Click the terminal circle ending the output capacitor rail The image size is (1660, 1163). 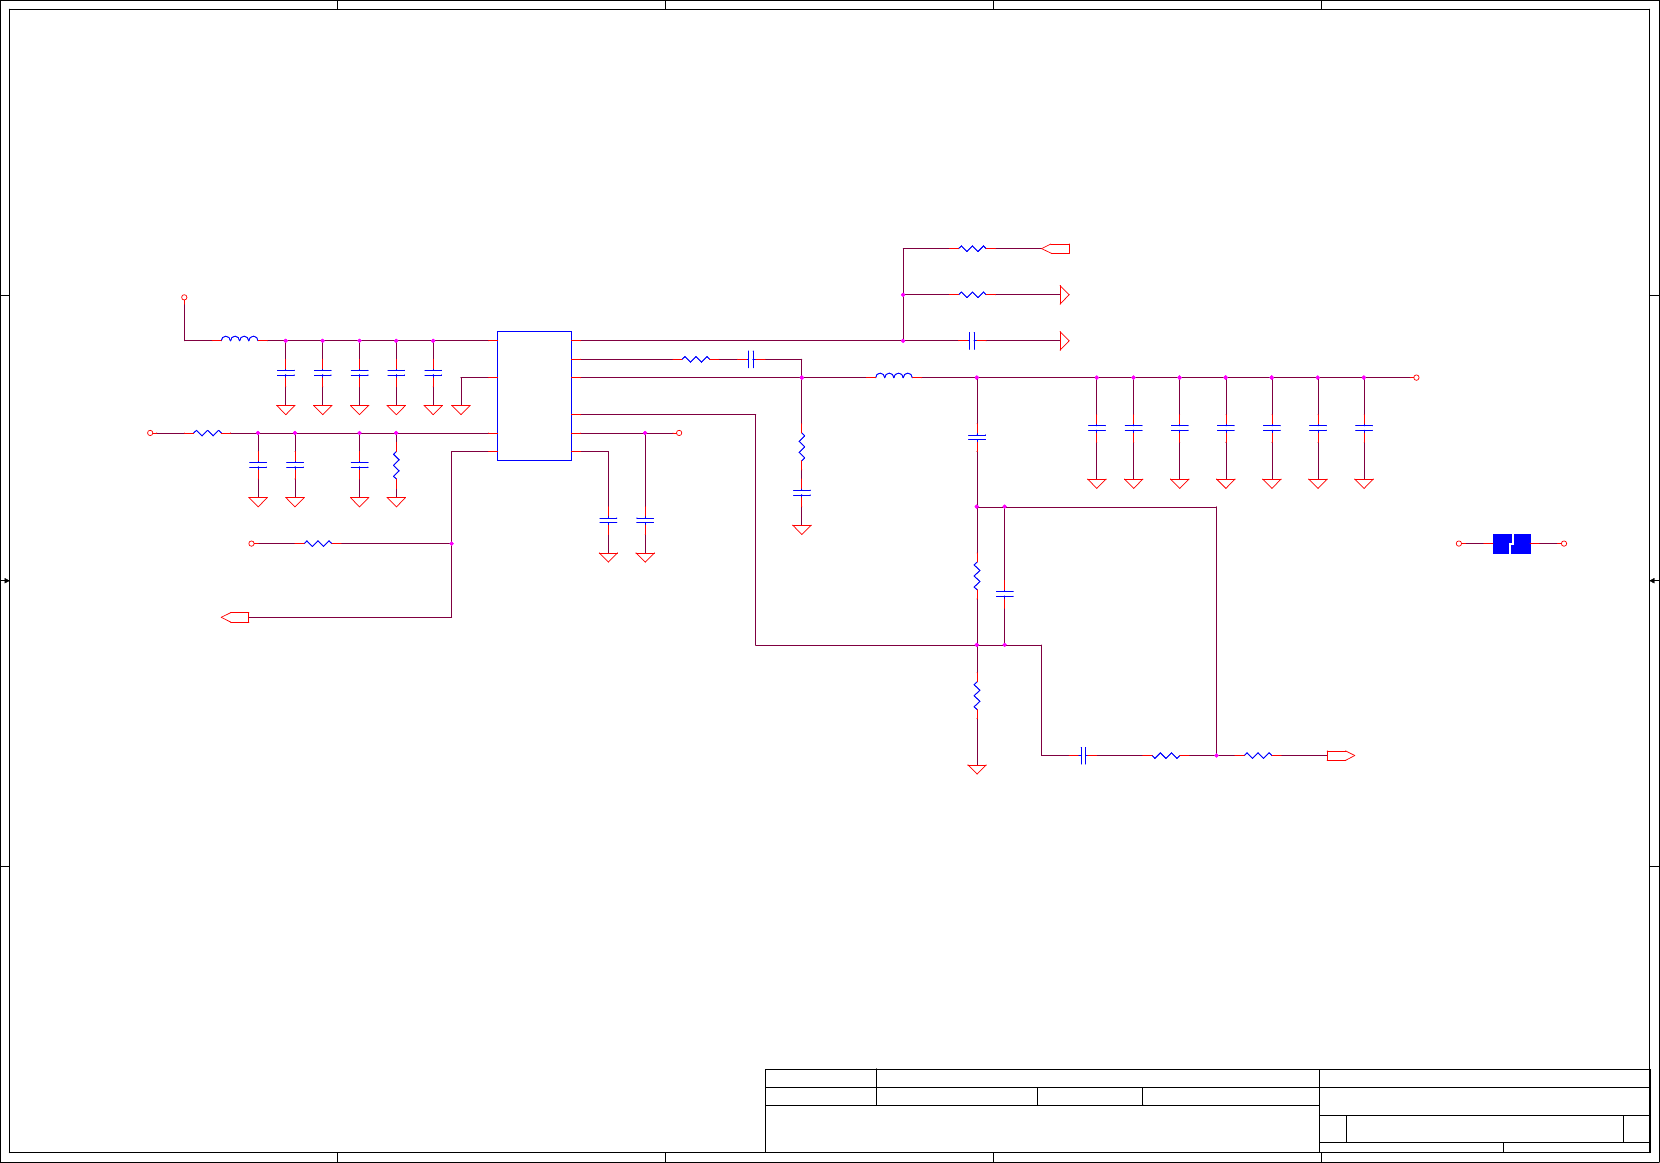click(1417, 378)
